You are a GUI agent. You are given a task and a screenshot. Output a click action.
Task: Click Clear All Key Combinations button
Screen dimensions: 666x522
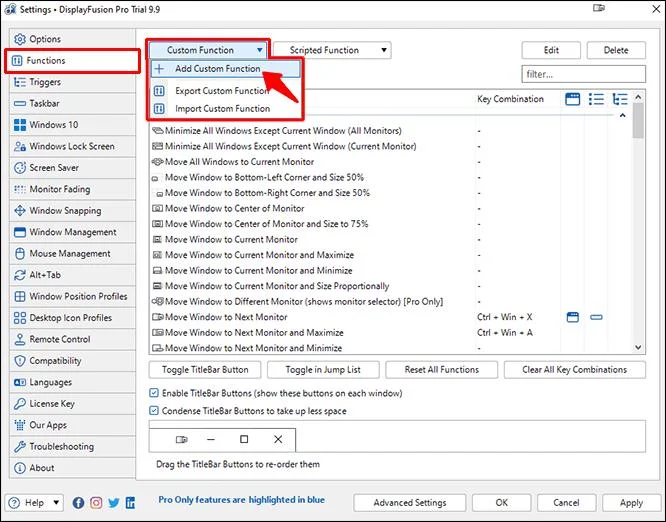pos(574,370)
